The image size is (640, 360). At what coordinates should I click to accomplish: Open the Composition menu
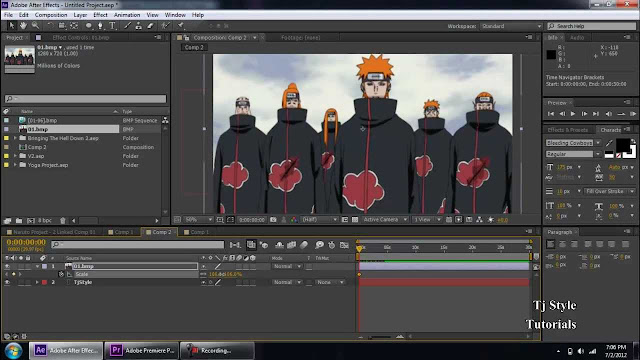click(51, 15)
